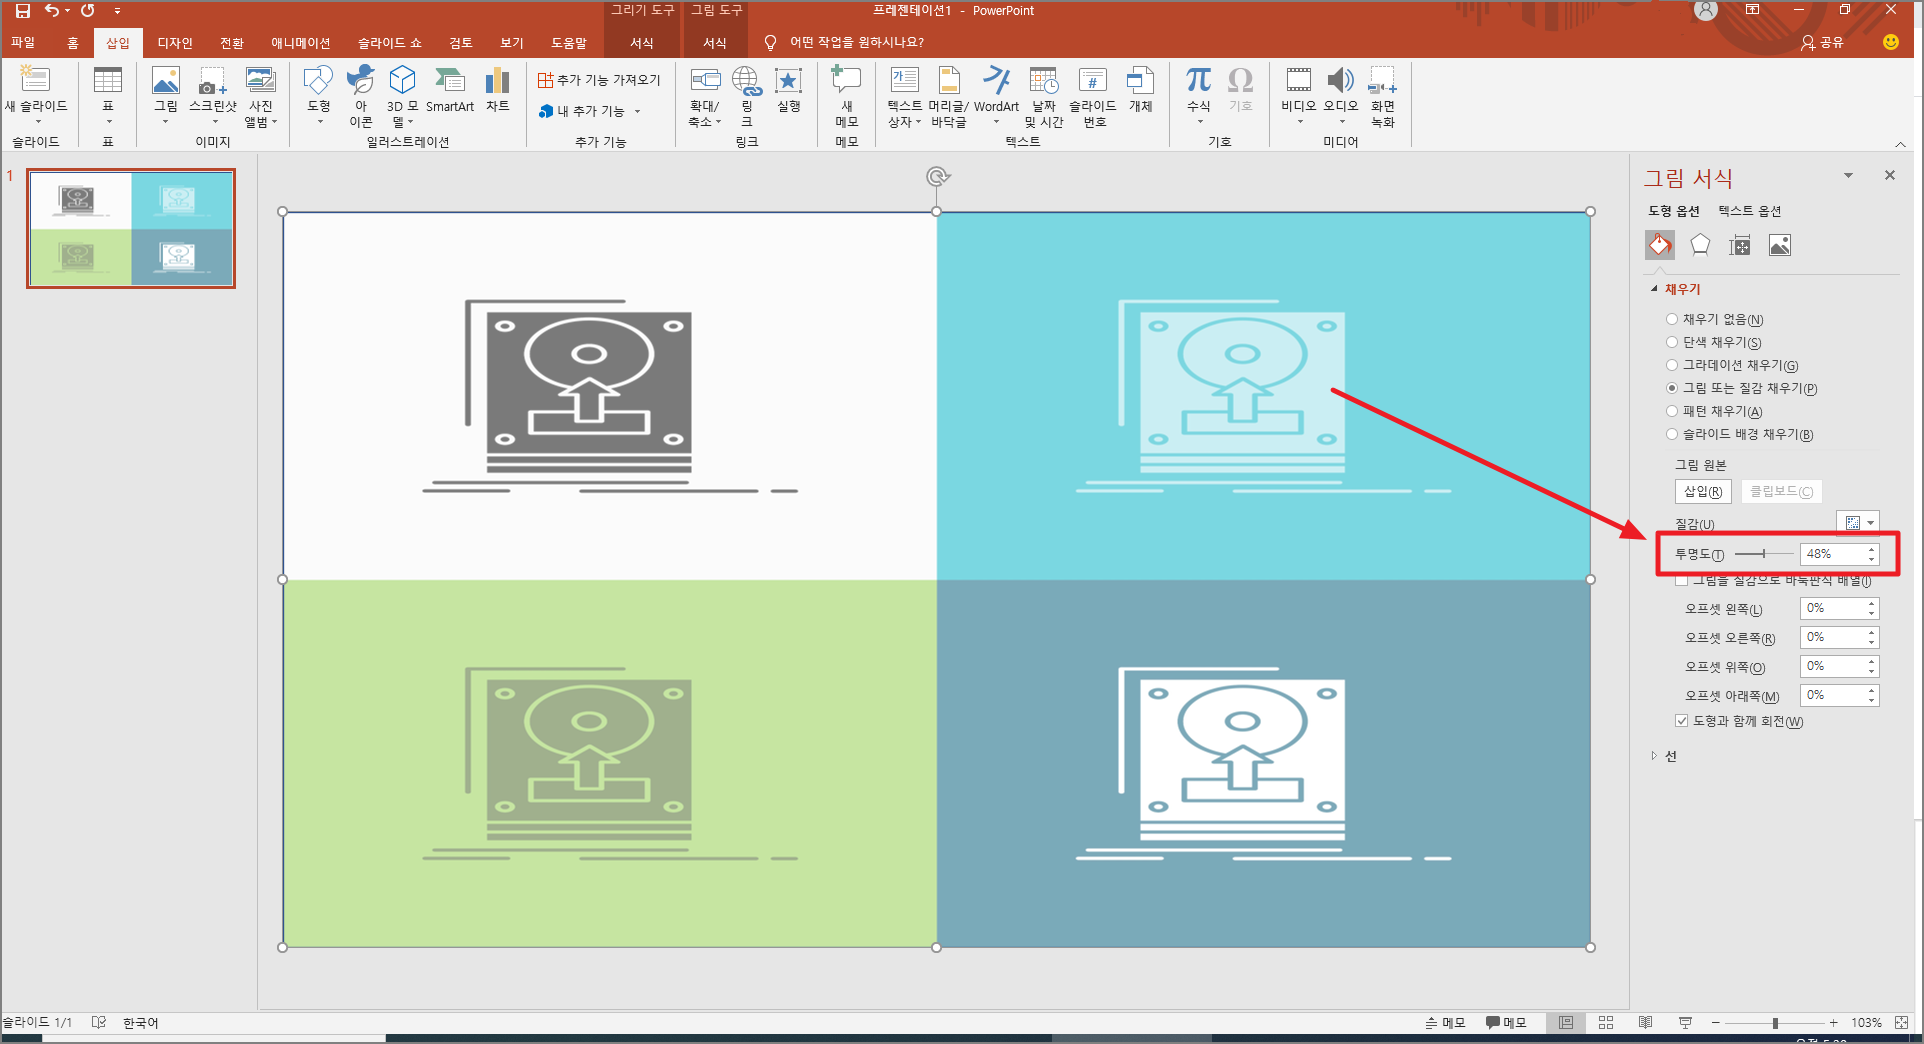1924x1044 pixels.
Task: Select Solid fill (단색 채우기) radio
Action: pyautogui.click(x=1671, y=342)
